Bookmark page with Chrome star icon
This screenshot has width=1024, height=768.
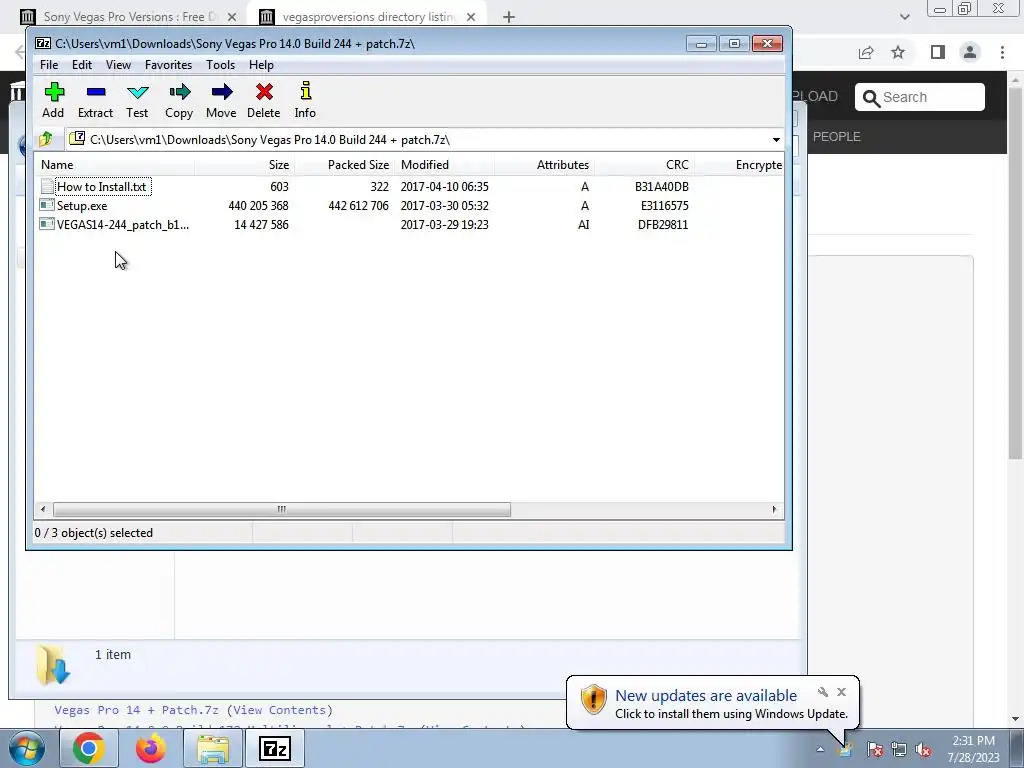898,52
